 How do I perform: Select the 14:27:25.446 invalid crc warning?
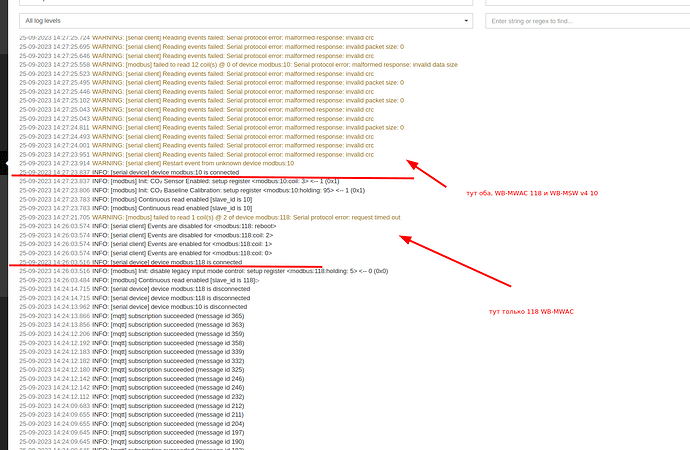click(x=197, y=91)
